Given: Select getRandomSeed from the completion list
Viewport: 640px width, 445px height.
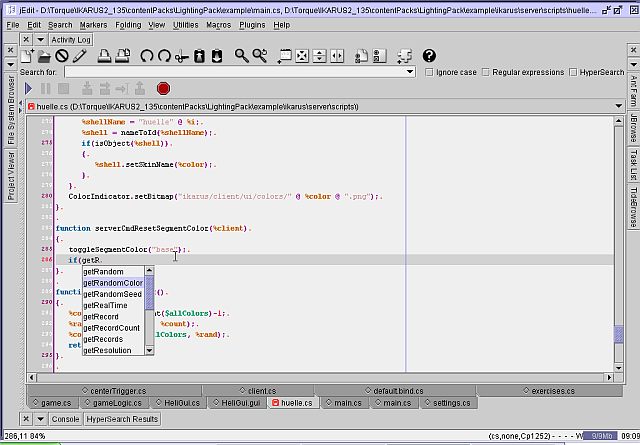Looking at the screenshot, I should pos(112,294).
